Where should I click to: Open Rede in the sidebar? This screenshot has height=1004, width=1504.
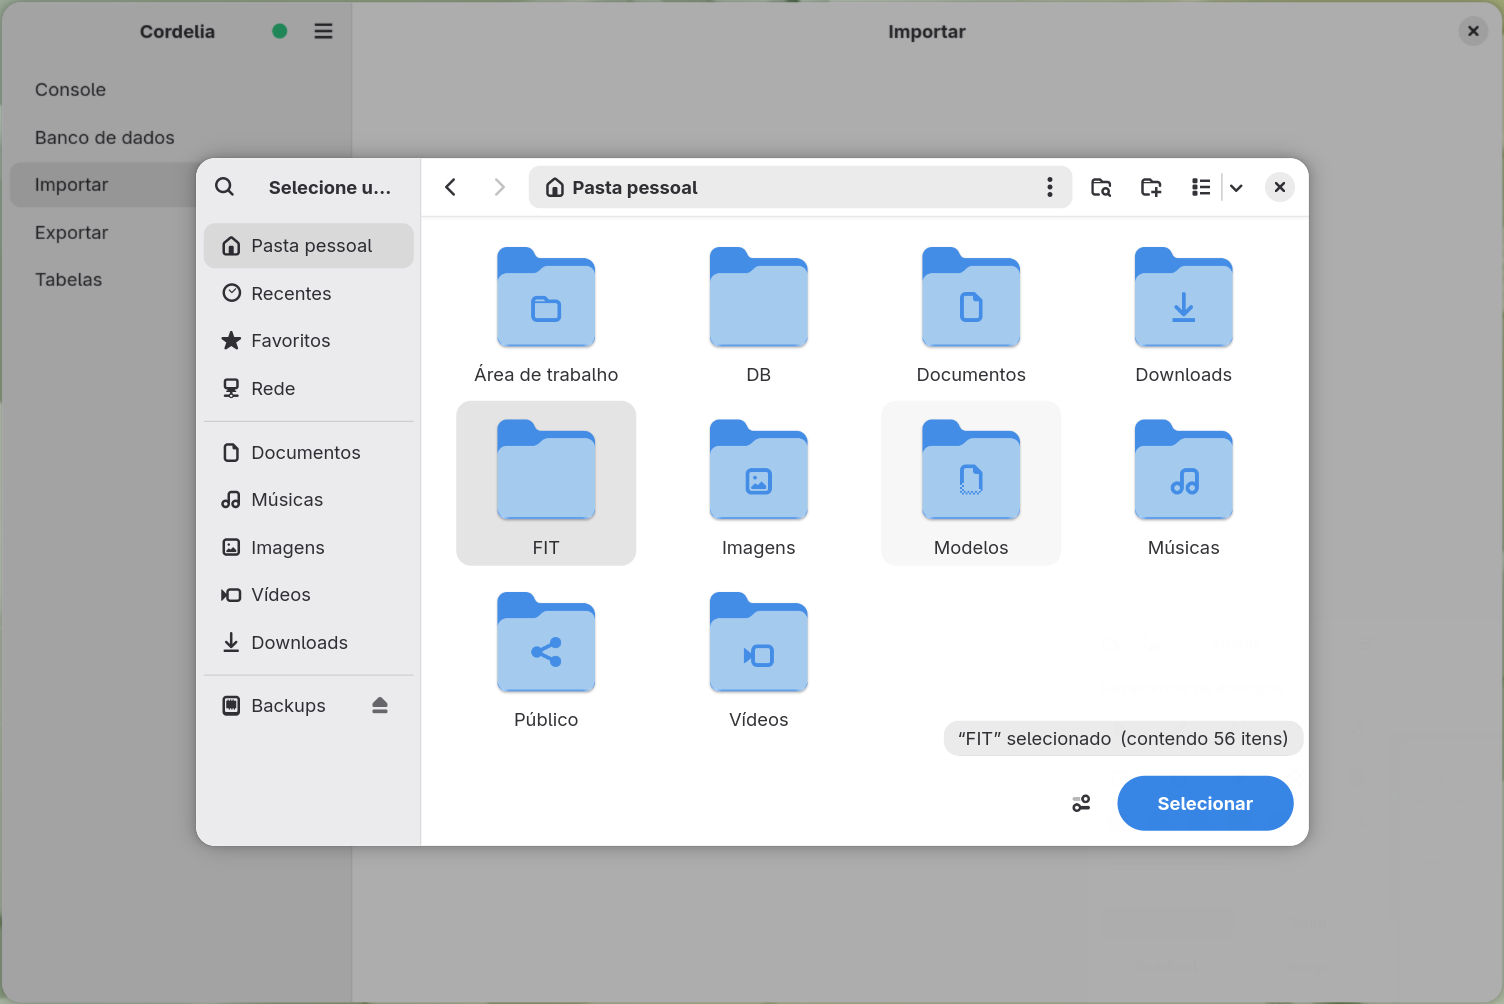309,389
